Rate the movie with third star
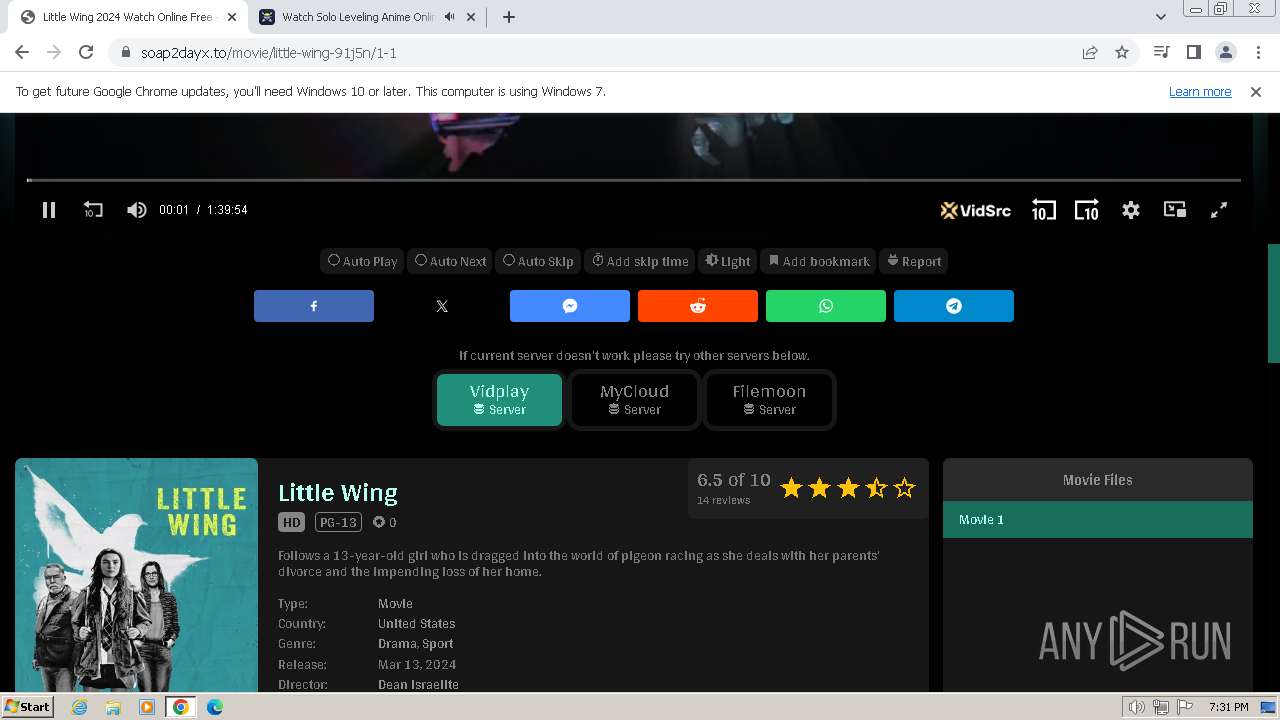The height and width of the screenshot is (720, 1280). point(848,488)
